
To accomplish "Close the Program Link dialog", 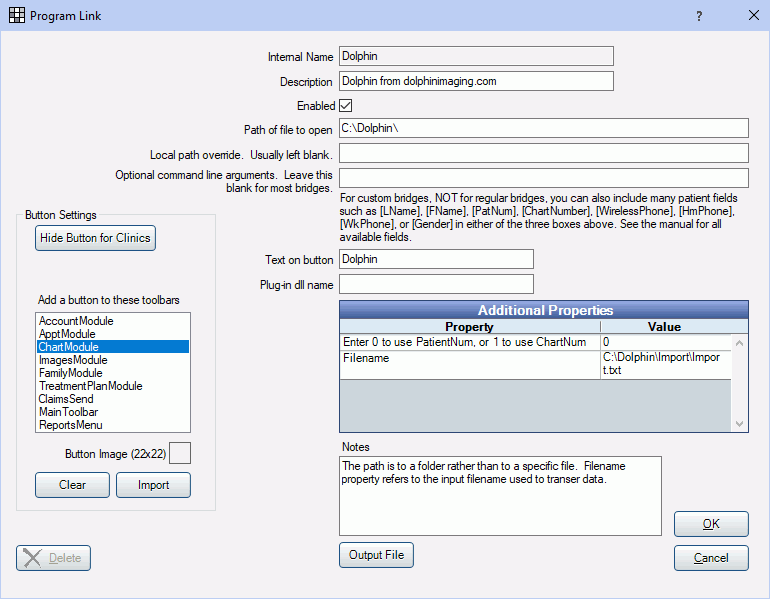I will 754,15.
